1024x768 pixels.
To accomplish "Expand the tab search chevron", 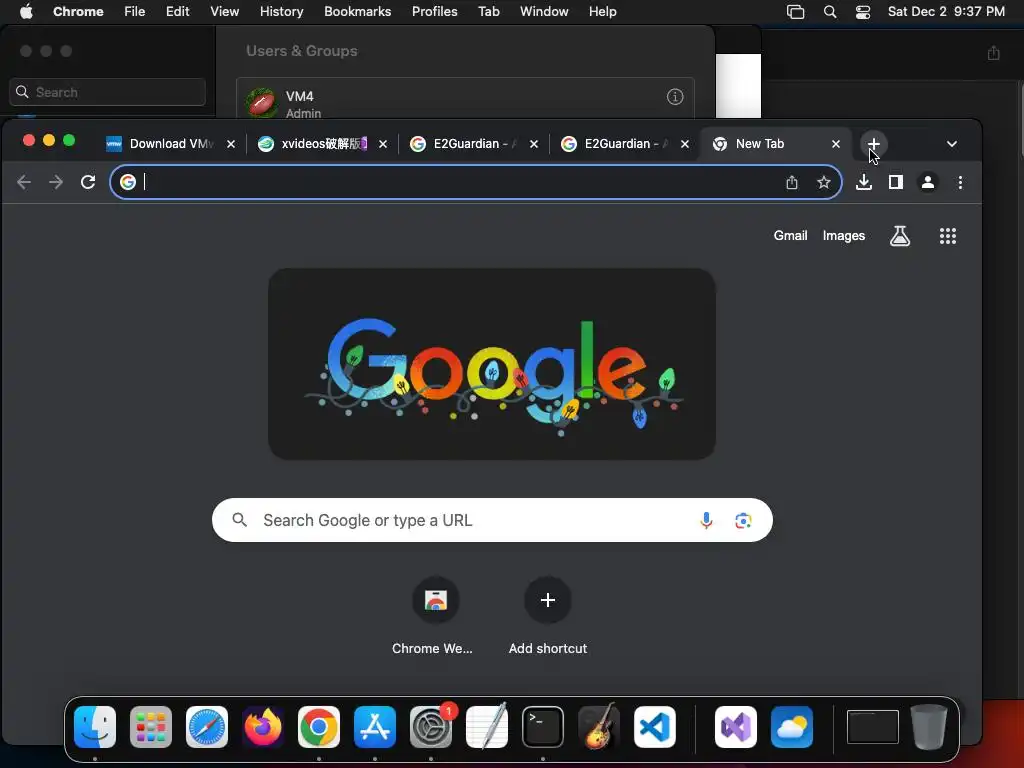I will click(x=952, y=144).
